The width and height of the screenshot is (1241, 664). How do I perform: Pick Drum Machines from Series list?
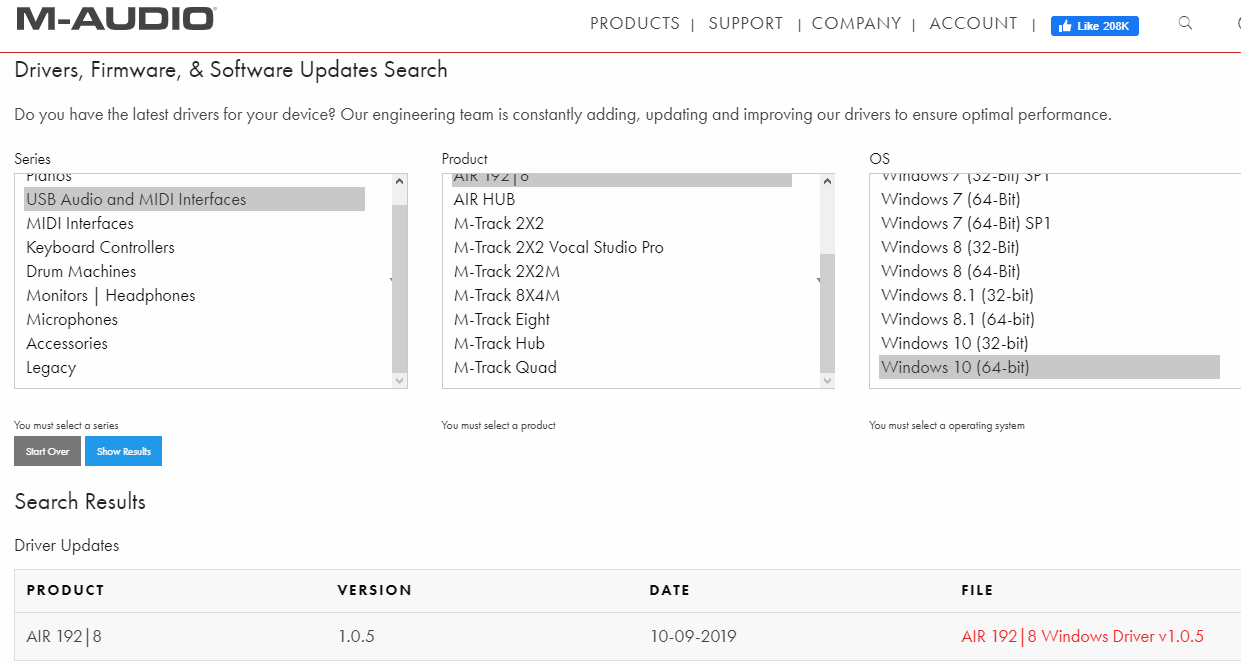(81, 272)
